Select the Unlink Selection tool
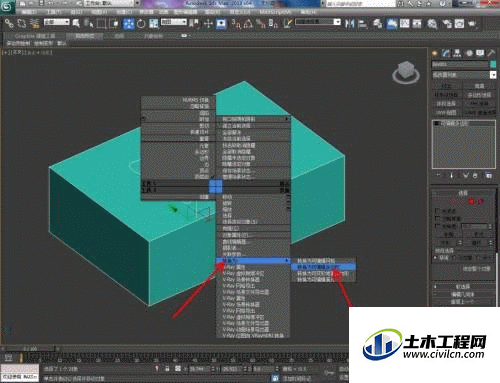Viewport: 500px width, 383px height. point(22,24)
